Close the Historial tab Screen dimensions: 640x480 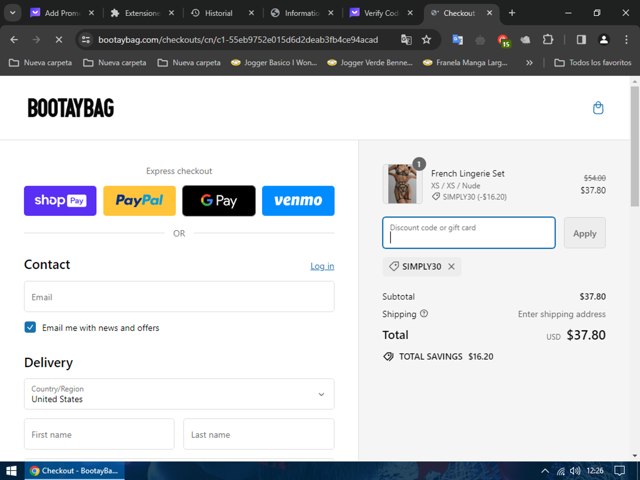(x=251, y=13)
